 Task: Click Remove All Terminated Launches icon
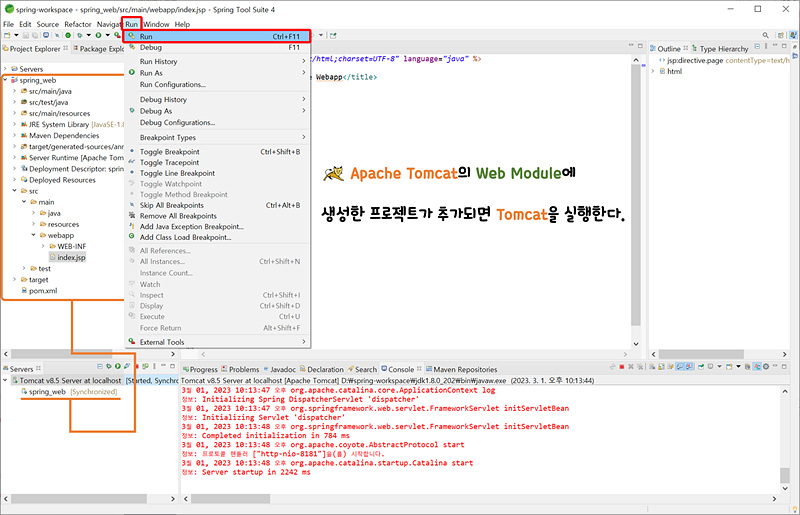(x=640, y=366)
